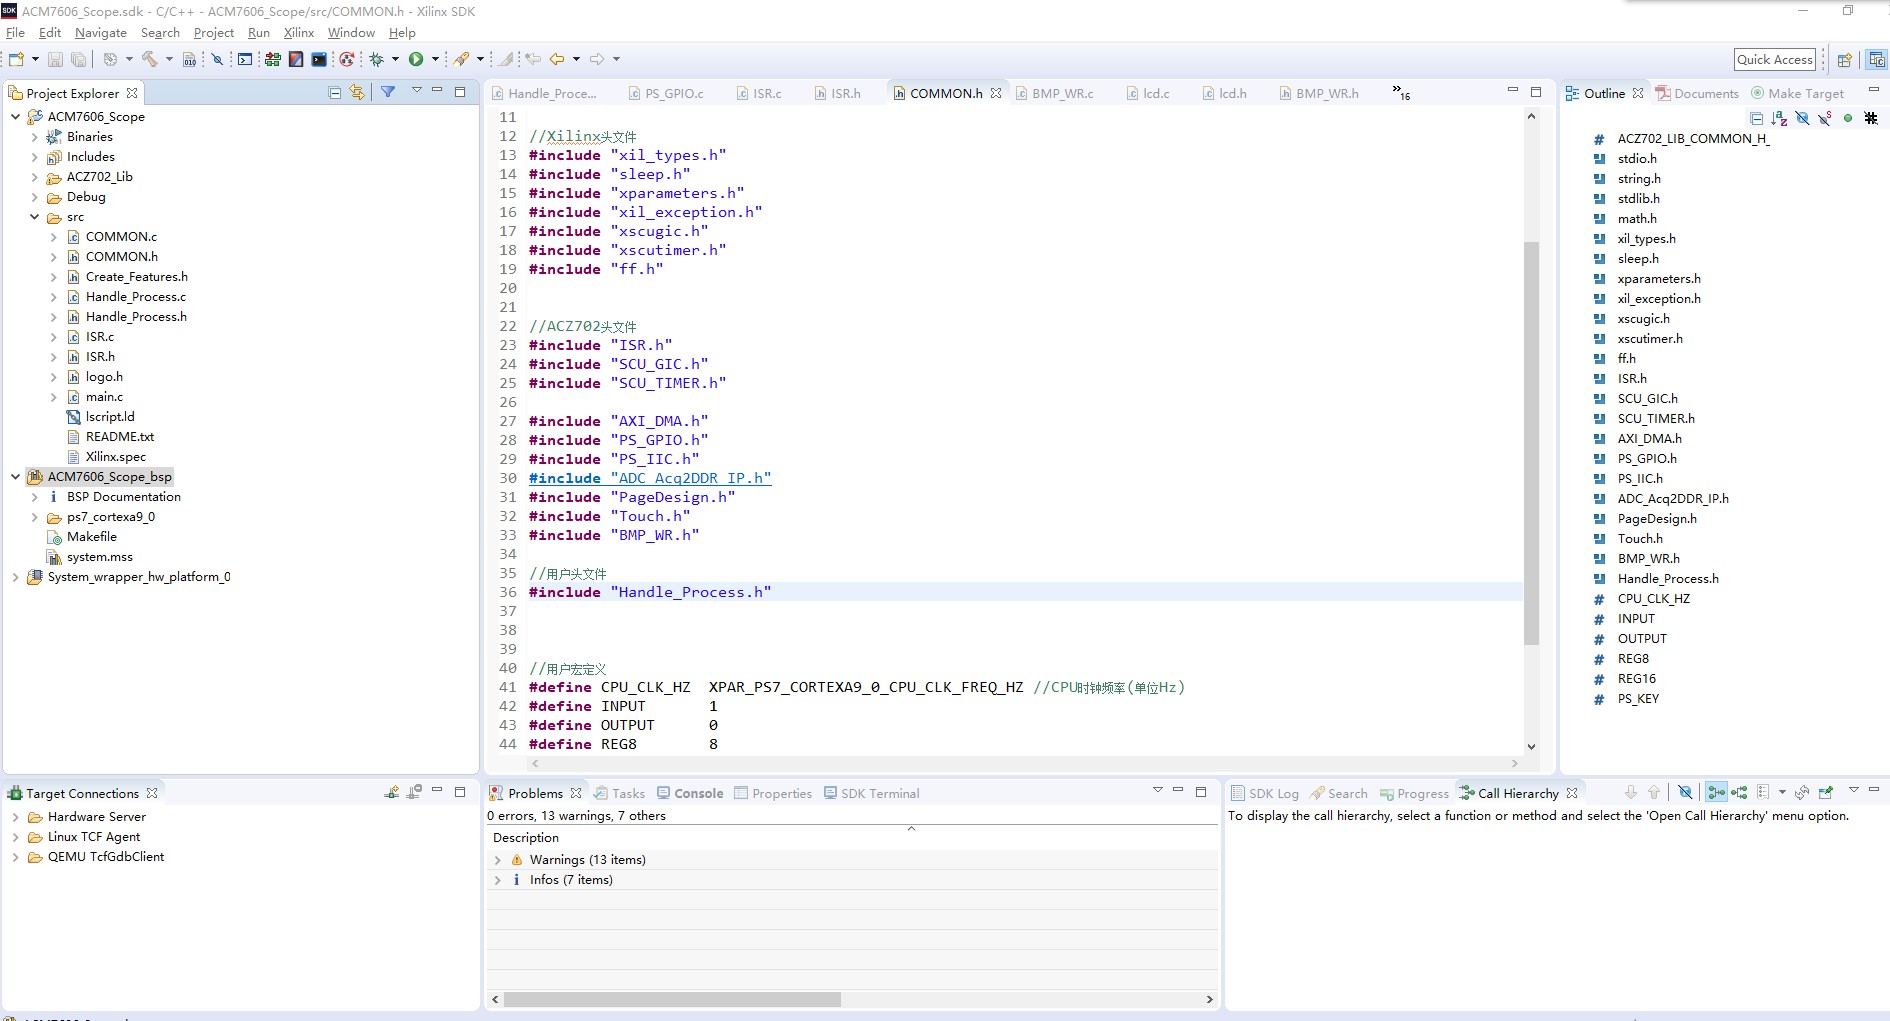Click the Quick Access field

[x=1775, y=59]
